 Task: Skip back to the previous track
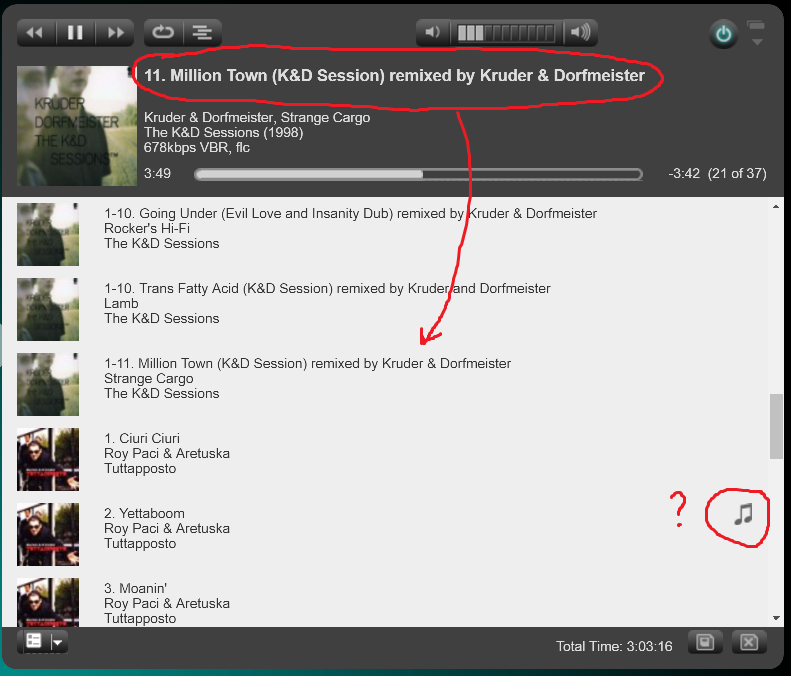tap(36, 33)
